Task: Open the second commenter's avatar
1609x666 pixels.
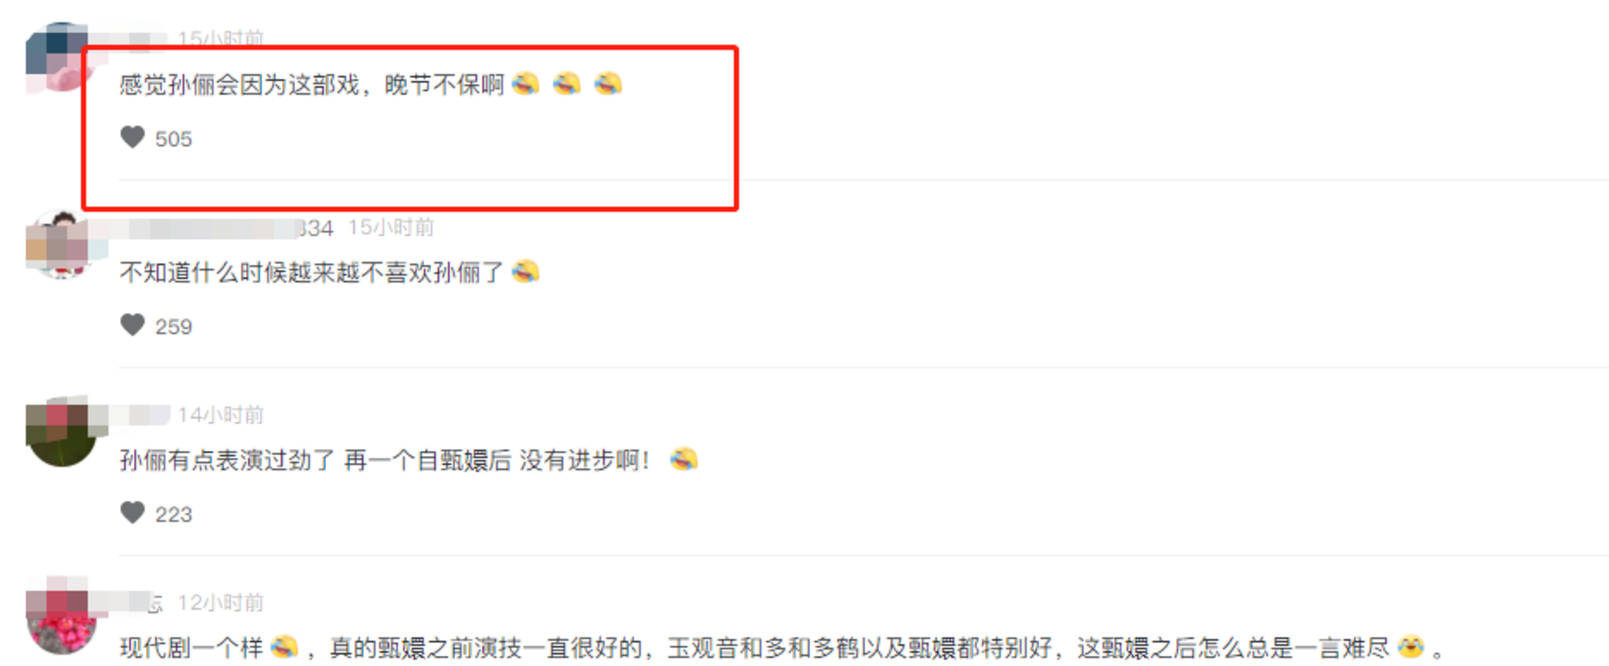Action: [x=61, y=245]
